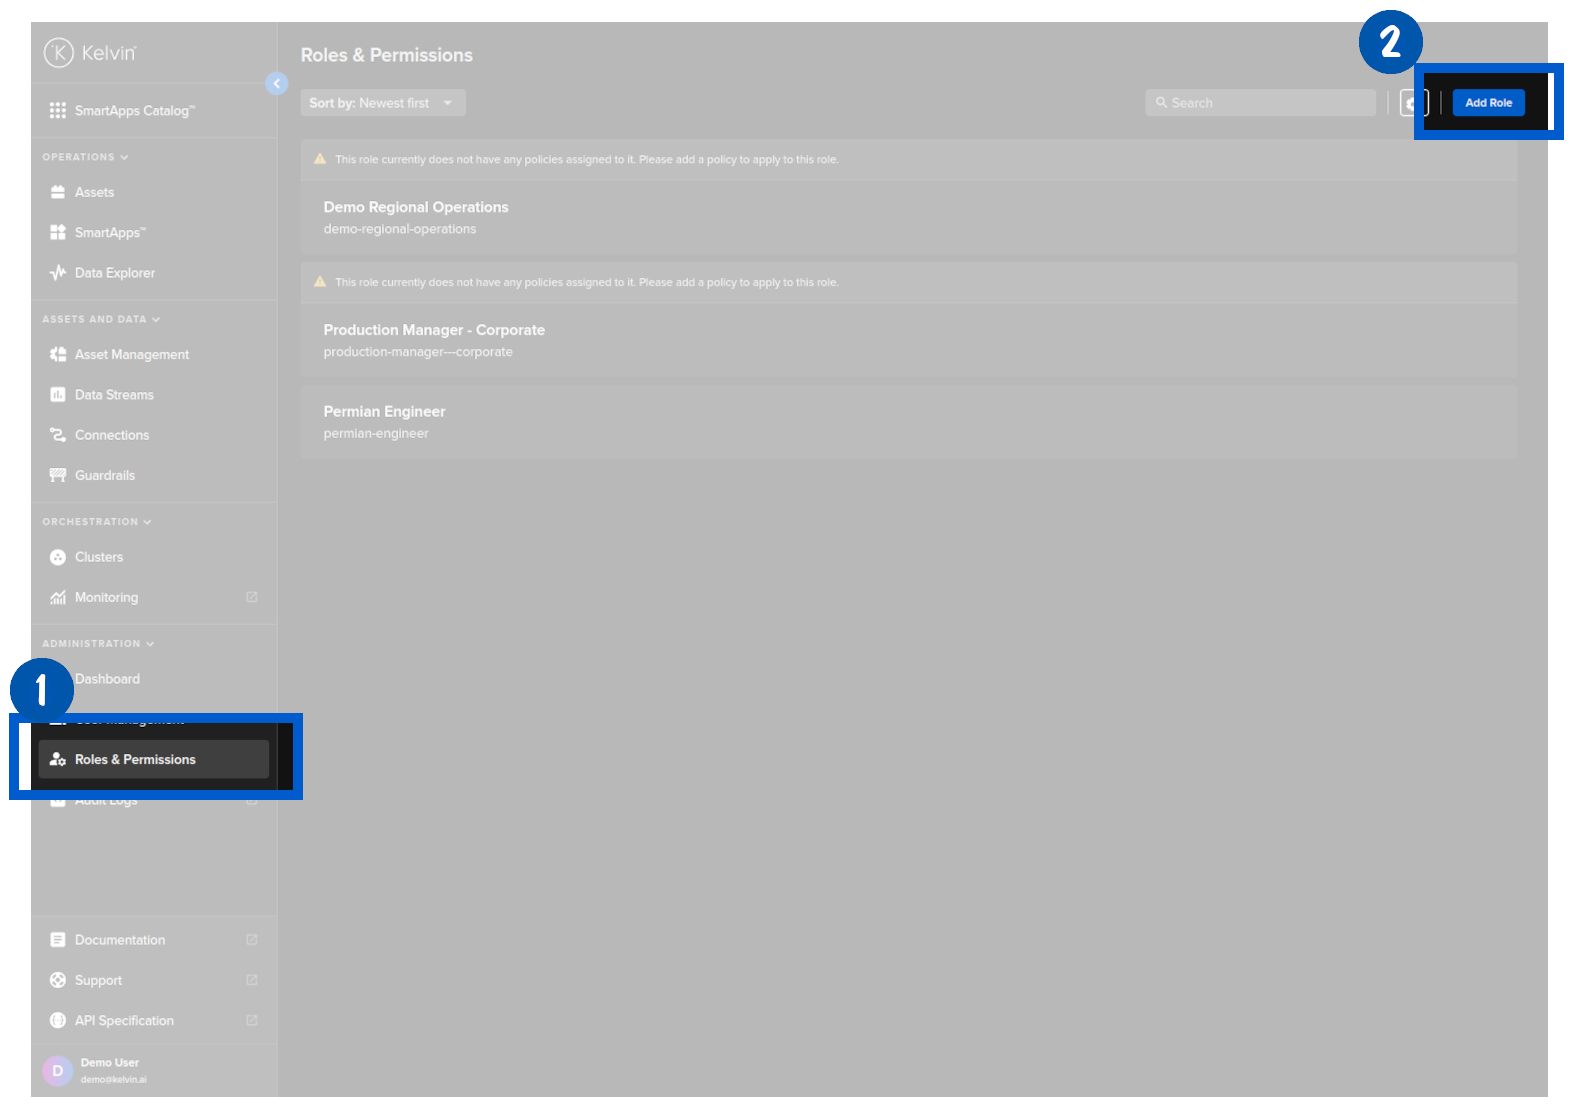Open the settings gear beside Search
Image resolution: width=1580 pixels, height=1120 pixels.
(x=1411, y=103)
